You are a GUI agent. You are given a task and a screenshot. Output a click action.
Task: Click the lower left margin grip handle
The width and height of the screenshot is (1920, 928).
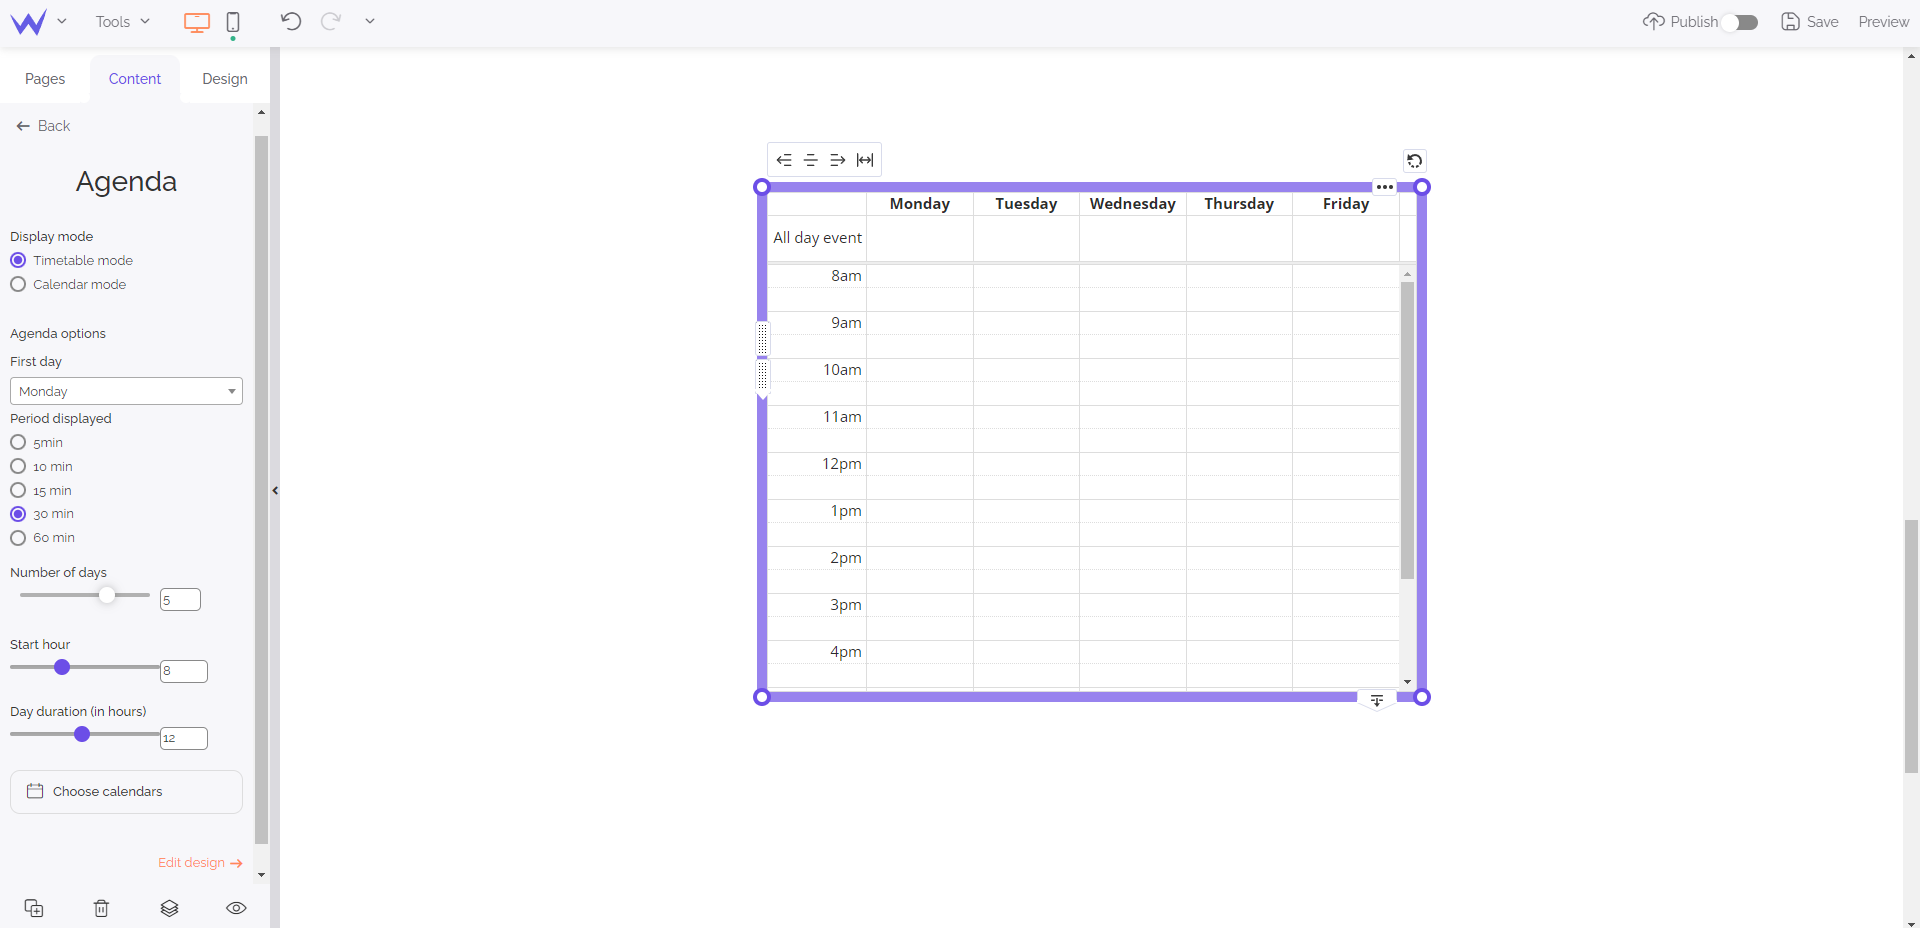coord(762,376)
